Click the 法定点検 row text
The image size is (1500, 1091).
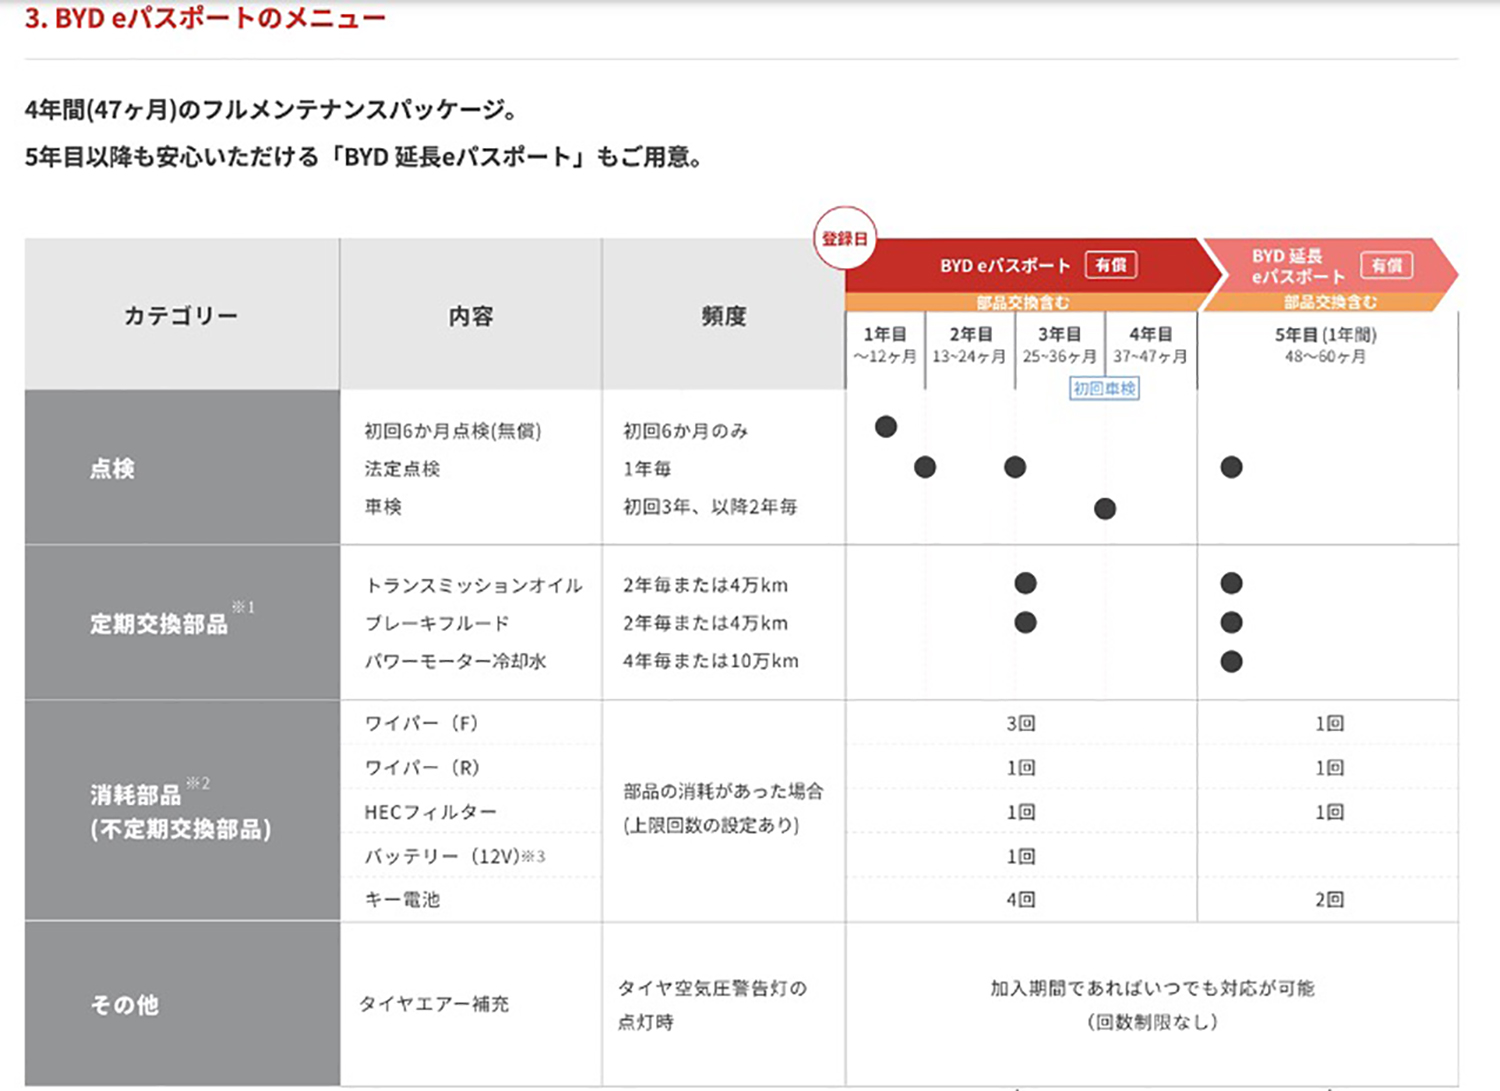[x=402, y=468]
